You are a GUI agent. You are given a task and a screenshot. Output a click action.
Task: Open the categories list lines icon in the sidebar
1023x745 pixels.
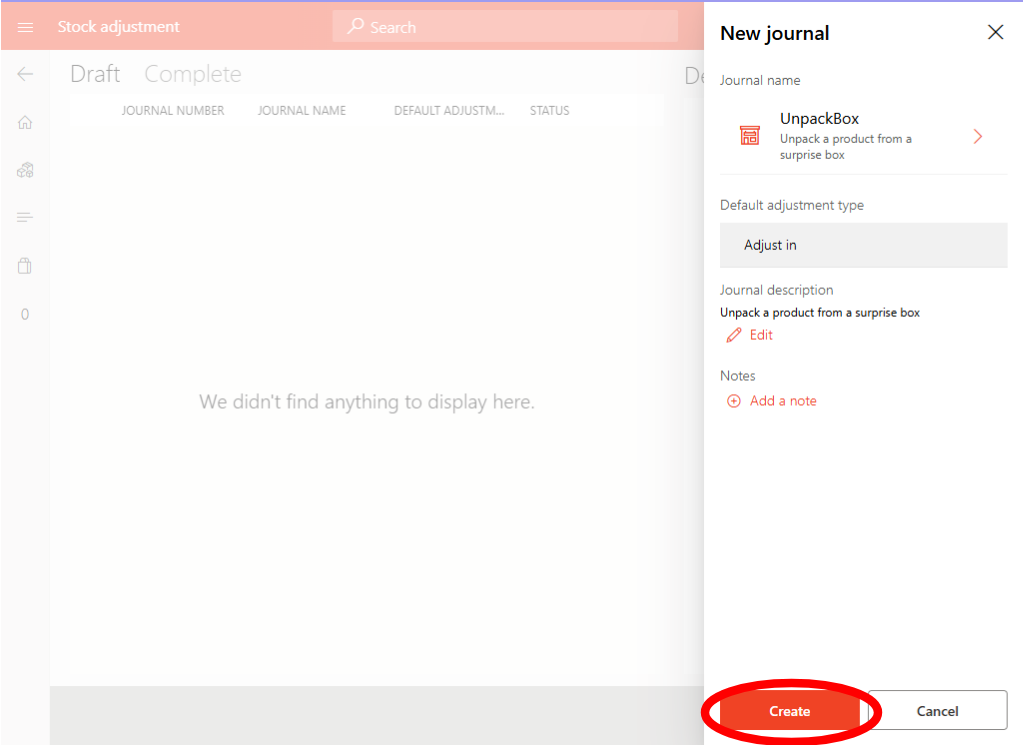pyautogui.click(x=26, y=218)
